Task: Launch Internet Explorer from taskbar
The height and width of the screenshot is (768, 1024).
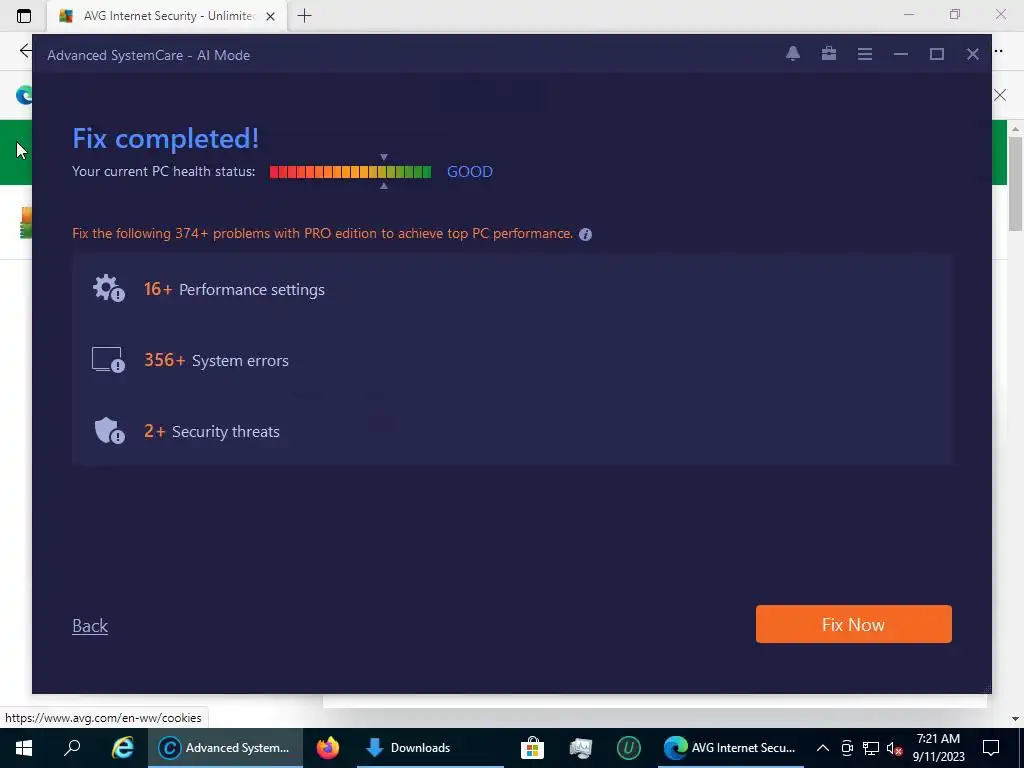Action: [122, 748]
